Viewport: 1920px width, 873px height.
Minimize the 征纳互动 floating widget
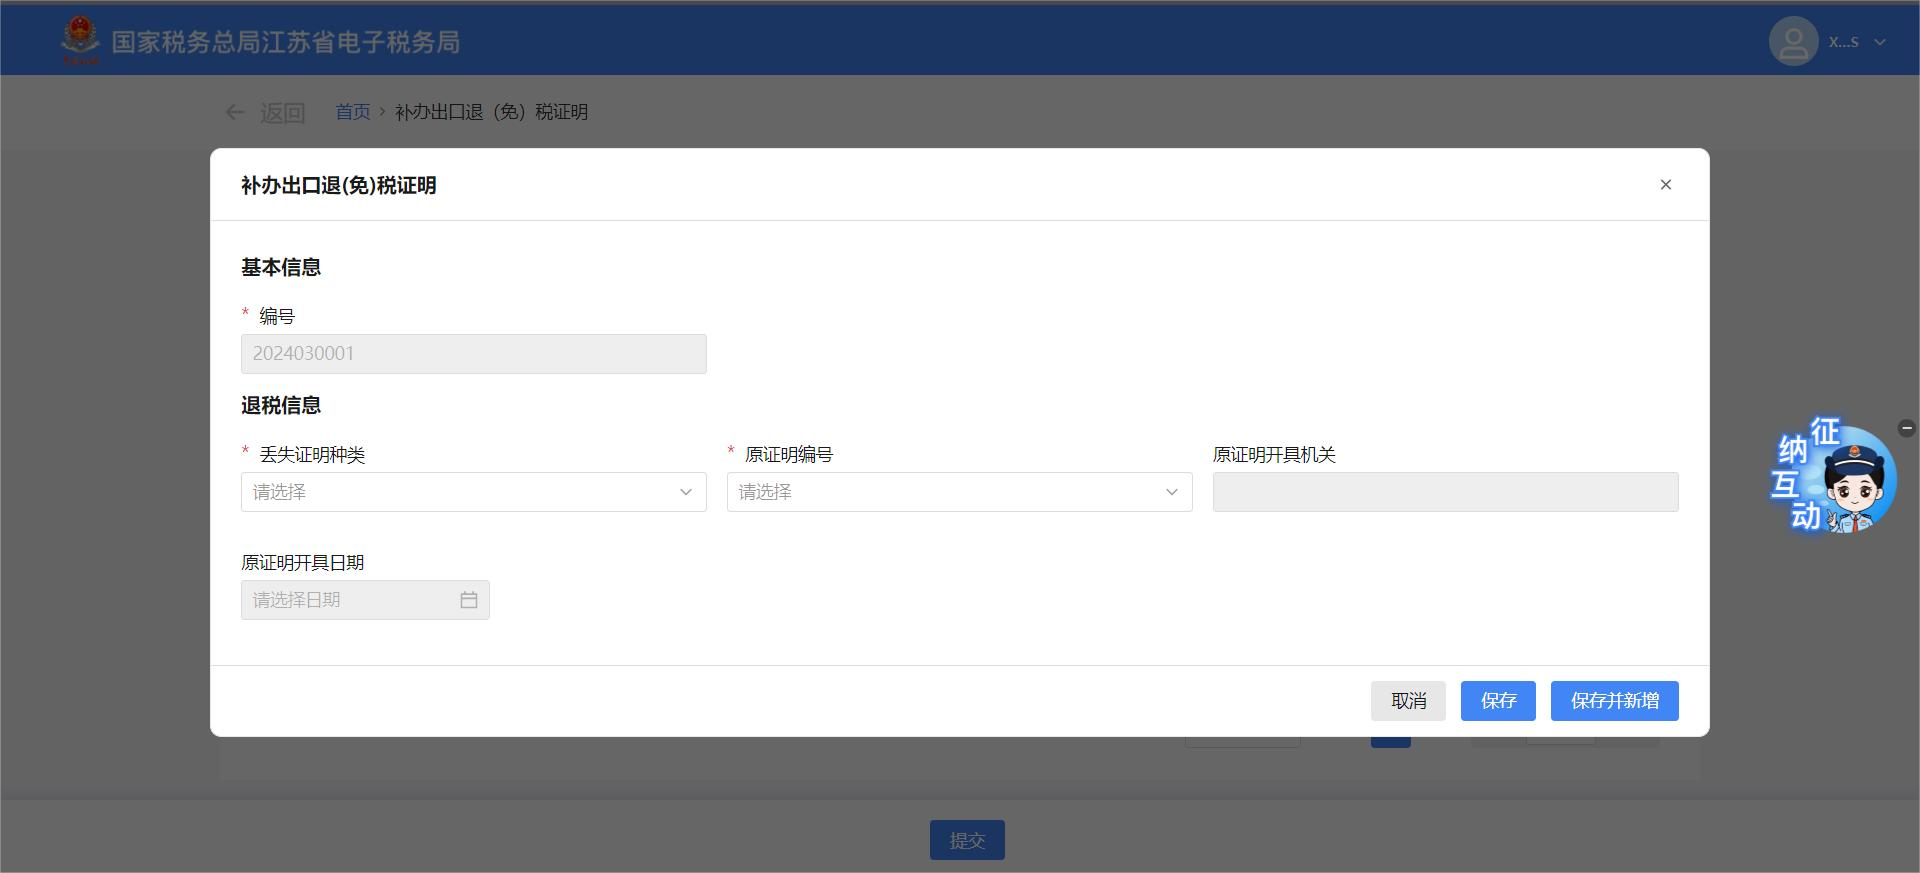(1906, 428)
